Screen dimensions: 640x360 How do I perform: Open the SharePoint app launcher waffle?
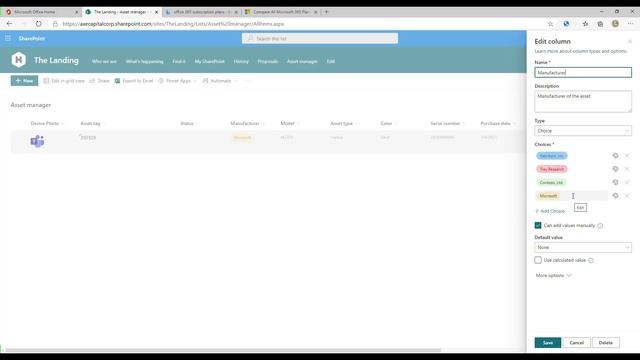click(x=8, y=38)
